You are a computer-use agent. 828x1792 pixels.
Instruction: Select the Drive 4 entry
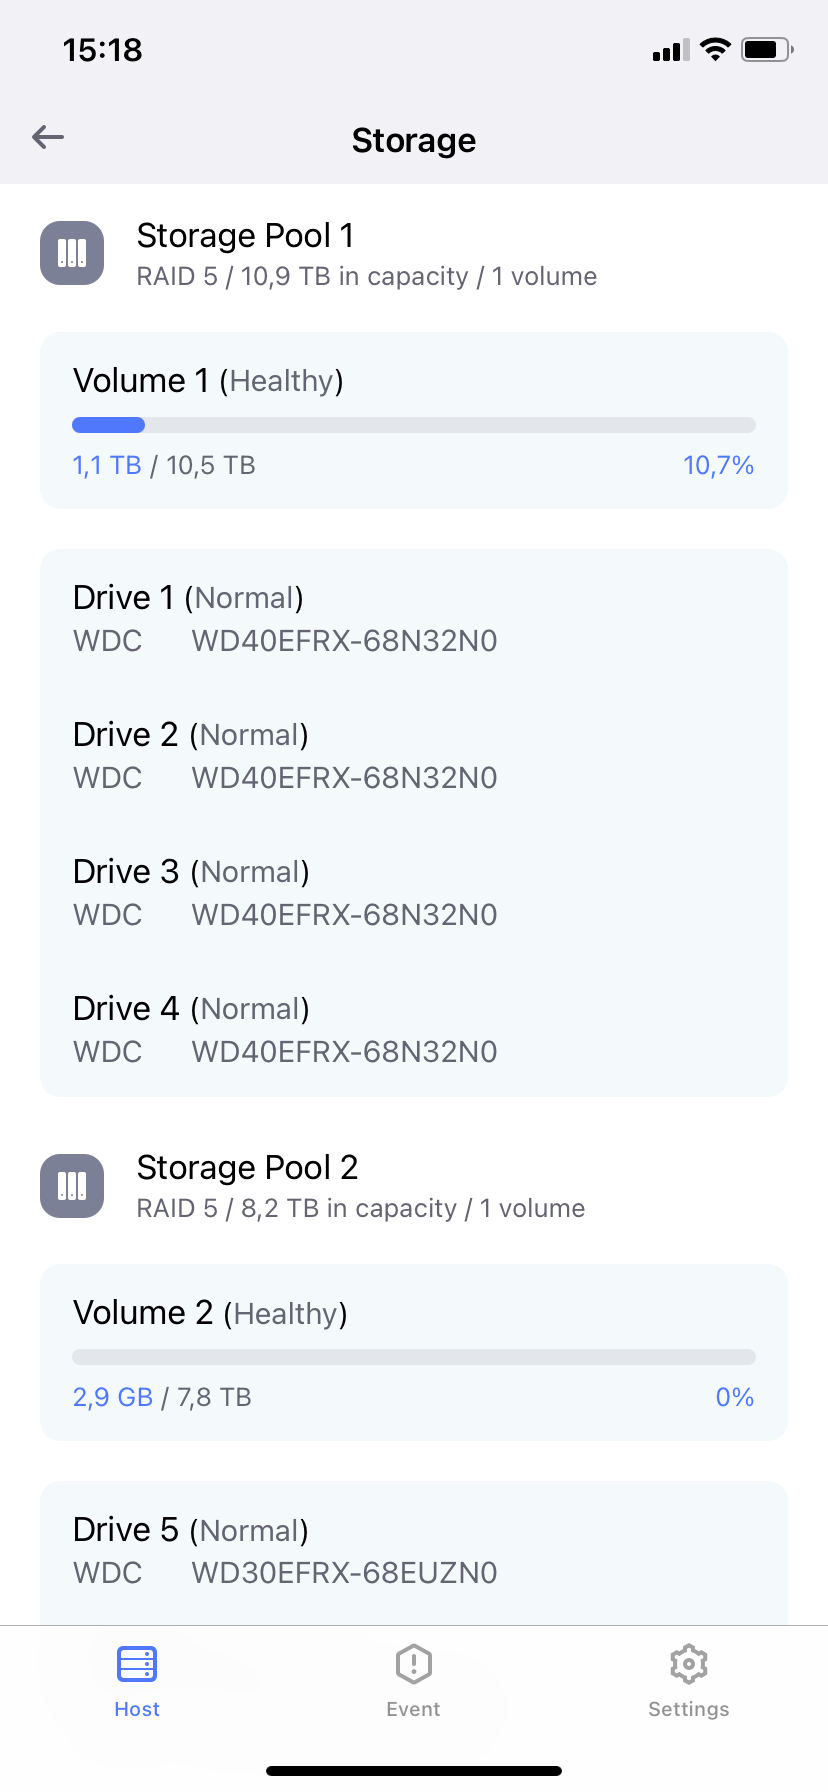[414, 1030]
